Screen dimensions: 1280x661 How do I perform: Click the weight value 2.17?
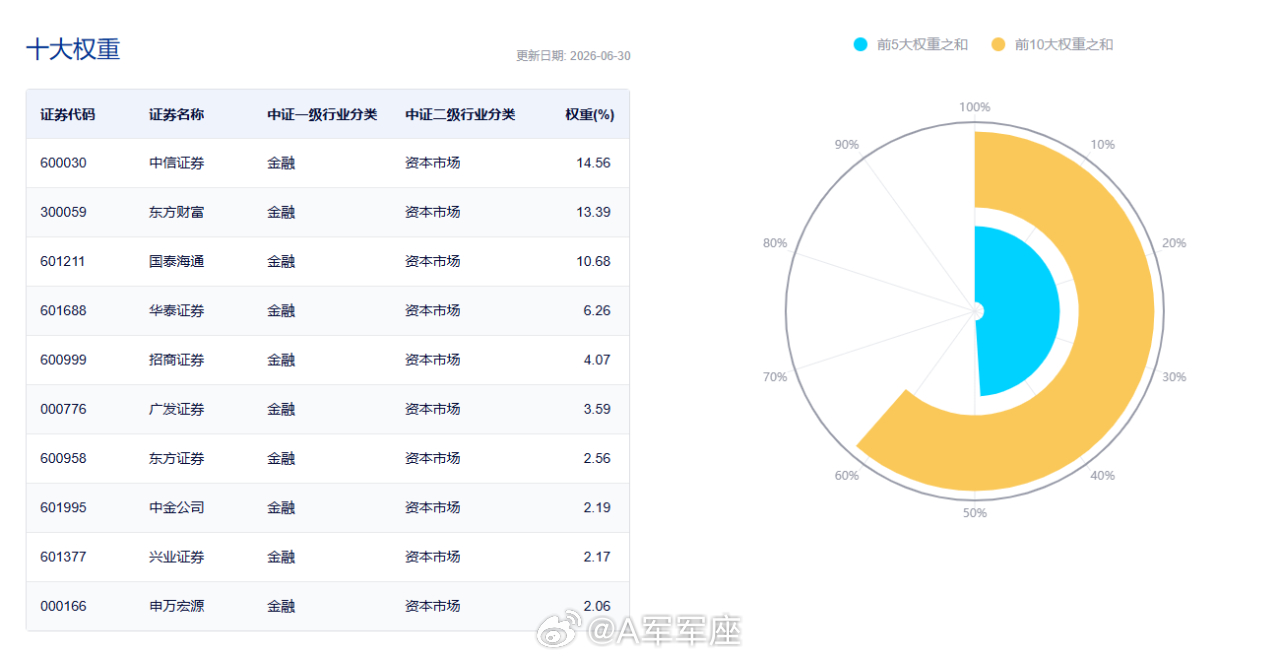[597, 556]
